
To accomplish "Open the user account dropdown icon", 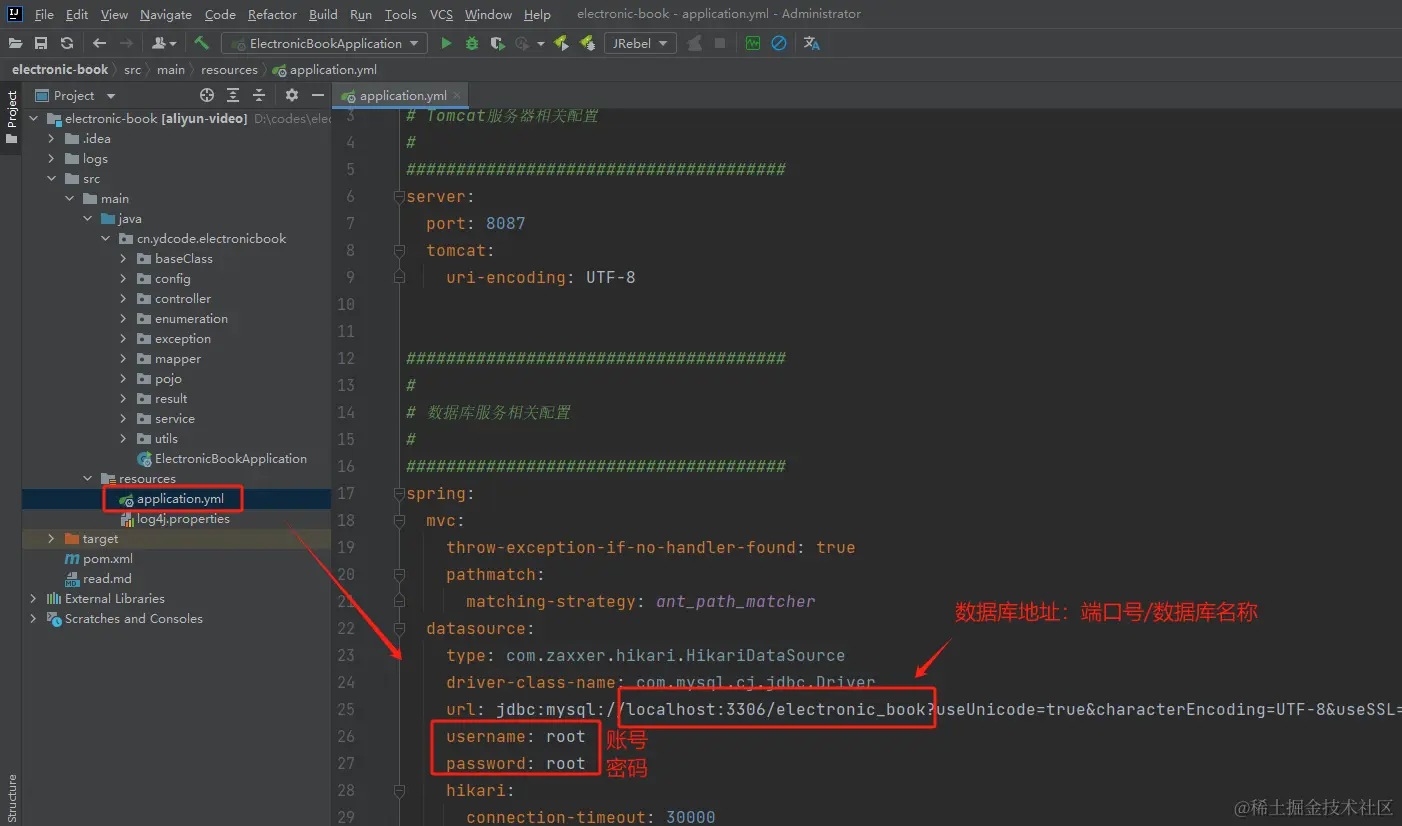I will (163, 43).
